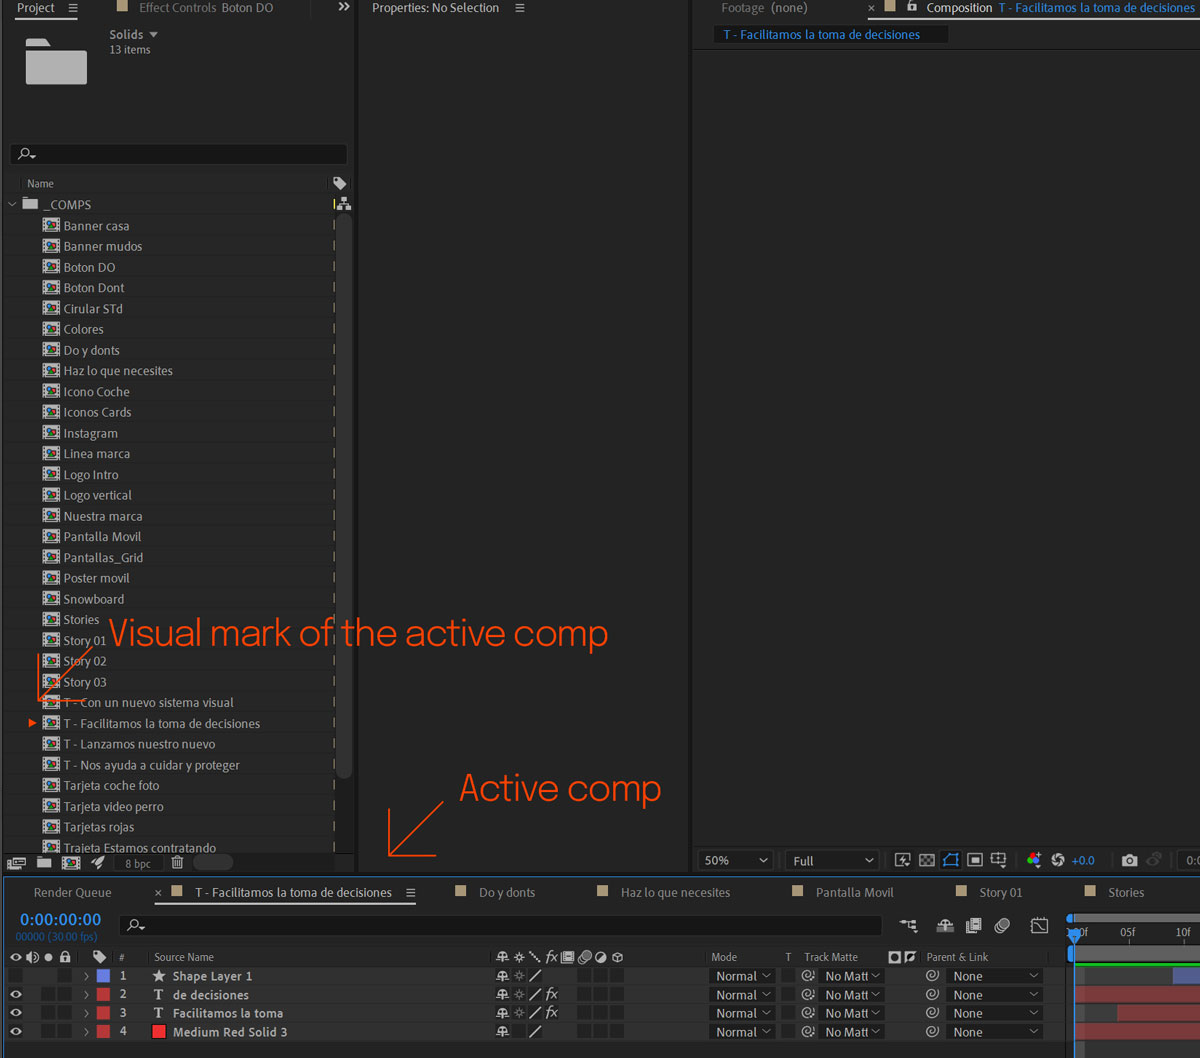Click the exposure adjustment +0.0 control
The image size is (1200, 1058).
coord(1082,860)
